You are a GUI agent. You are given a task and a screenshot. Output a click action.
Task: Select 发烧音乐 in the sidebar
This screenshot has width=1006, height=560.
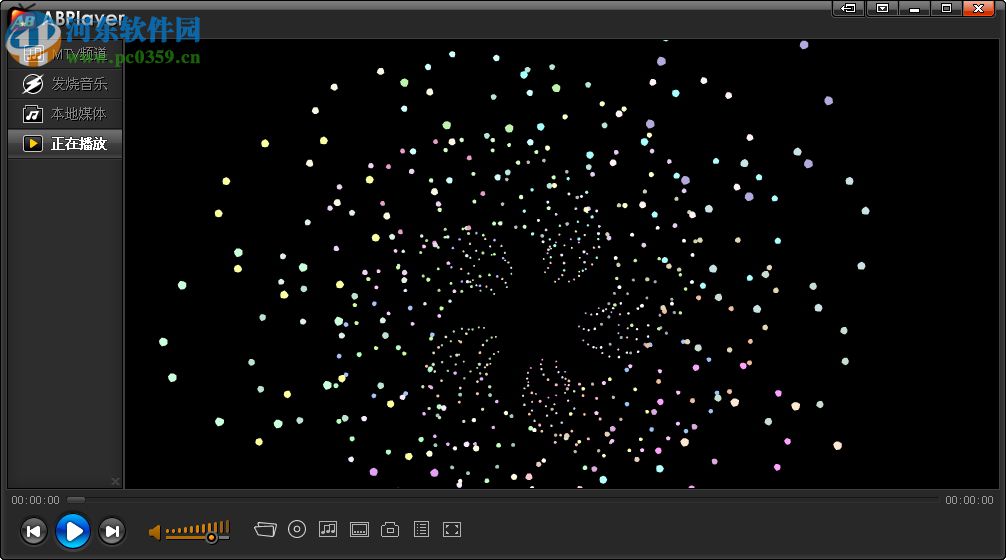[x=65, y=83]
